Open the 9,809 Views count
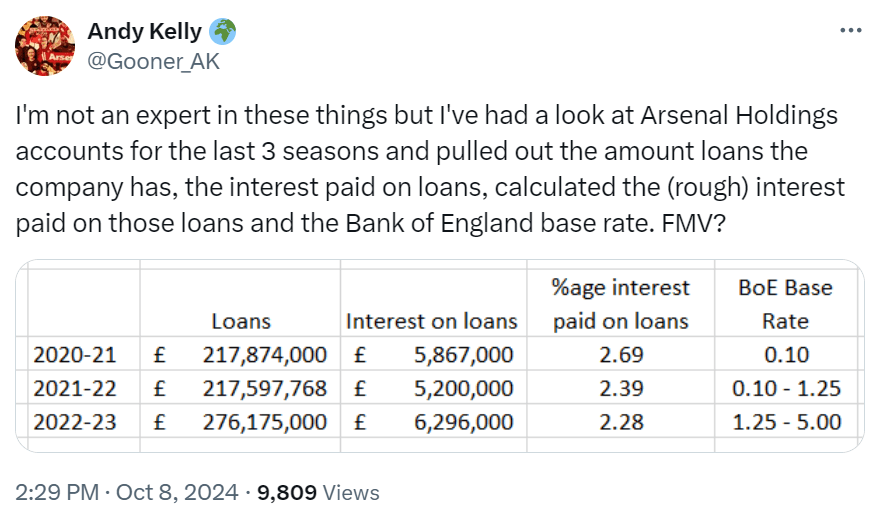This screenshot has width=873, height=525. (318, 492)
